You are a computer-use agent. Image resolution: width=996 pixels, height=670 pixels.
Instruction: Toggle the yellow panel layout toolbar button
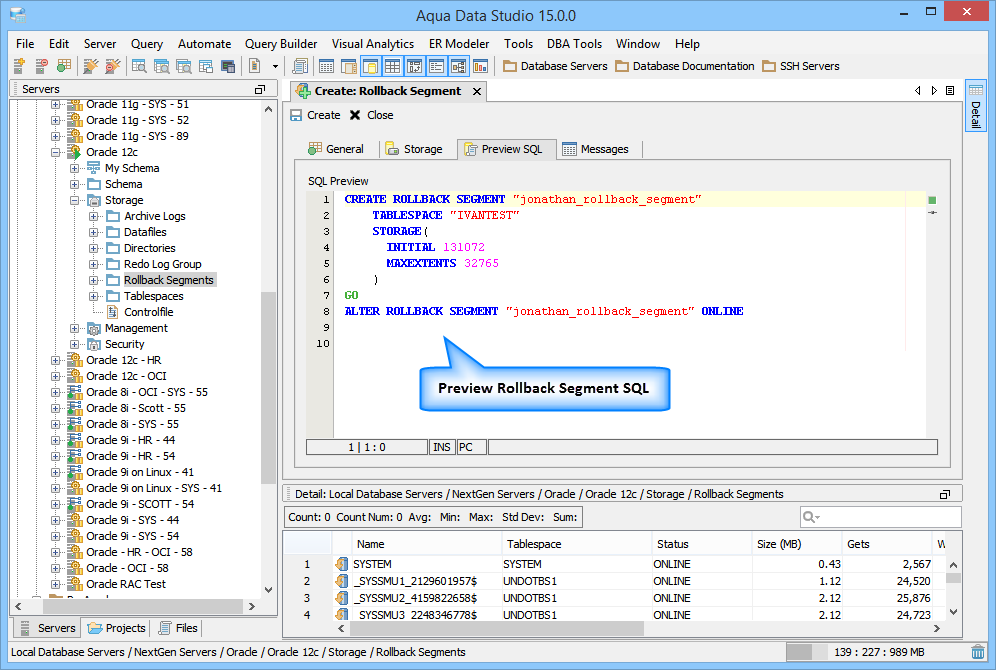tap(369, 66)
